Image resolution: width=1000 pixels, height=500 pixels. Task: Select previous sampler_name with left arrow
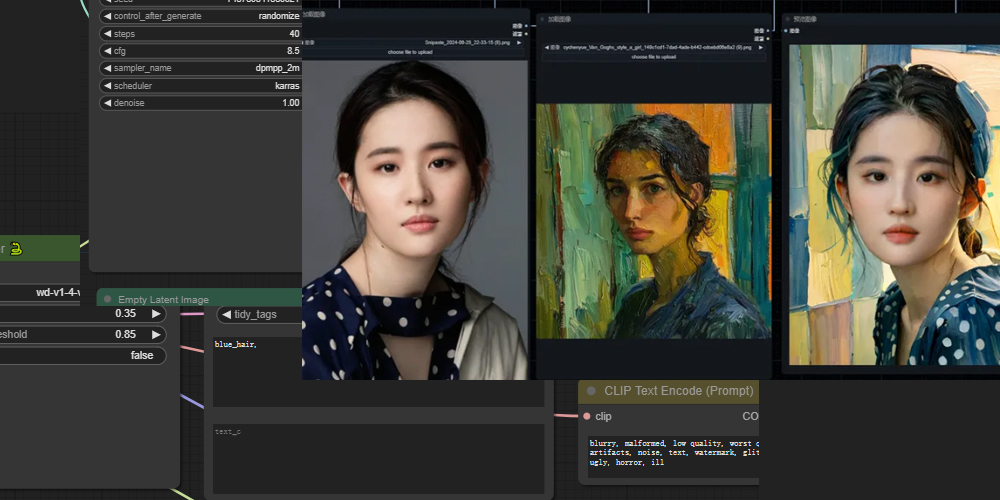(107, 68)
